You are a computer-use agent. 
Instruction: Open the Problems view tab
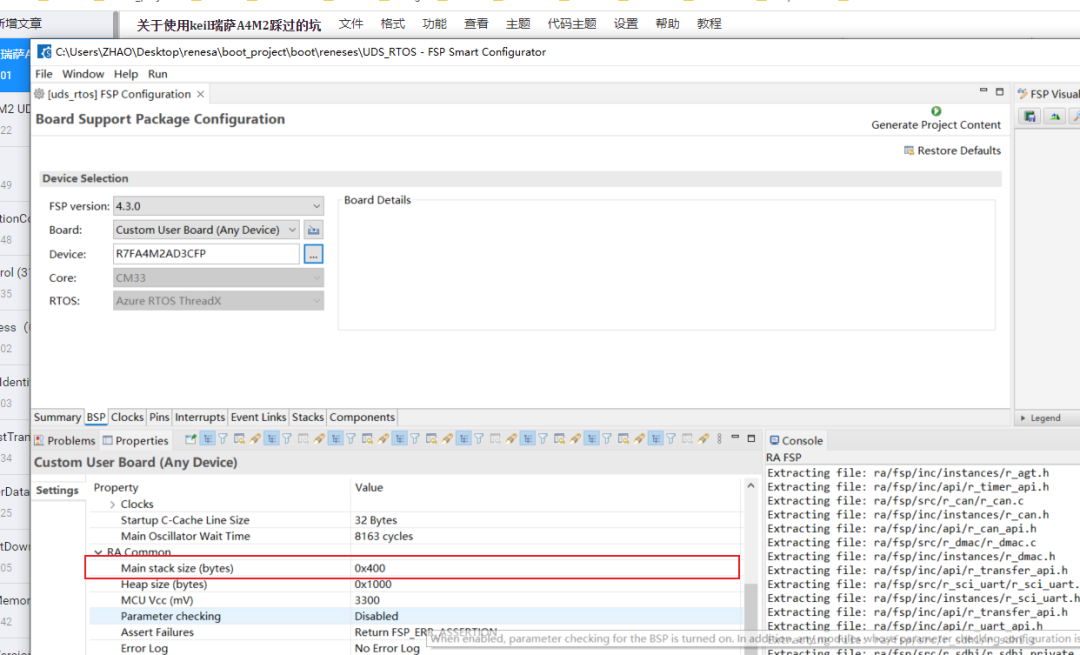(x=65, y=441)
